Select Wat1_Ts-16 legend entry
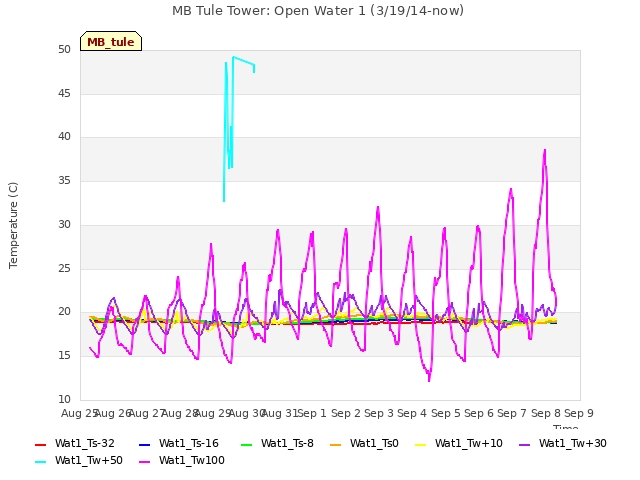The image size is (640, 480). [x=179, y=443]
